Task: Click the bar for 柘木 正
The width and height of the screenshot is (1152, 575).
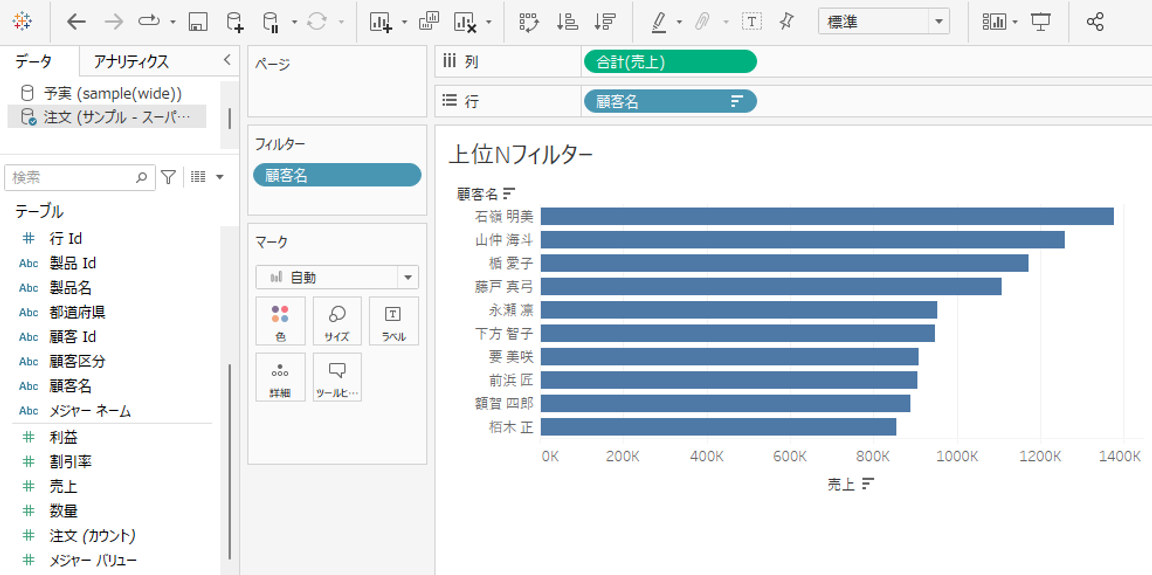Action: 719,427
